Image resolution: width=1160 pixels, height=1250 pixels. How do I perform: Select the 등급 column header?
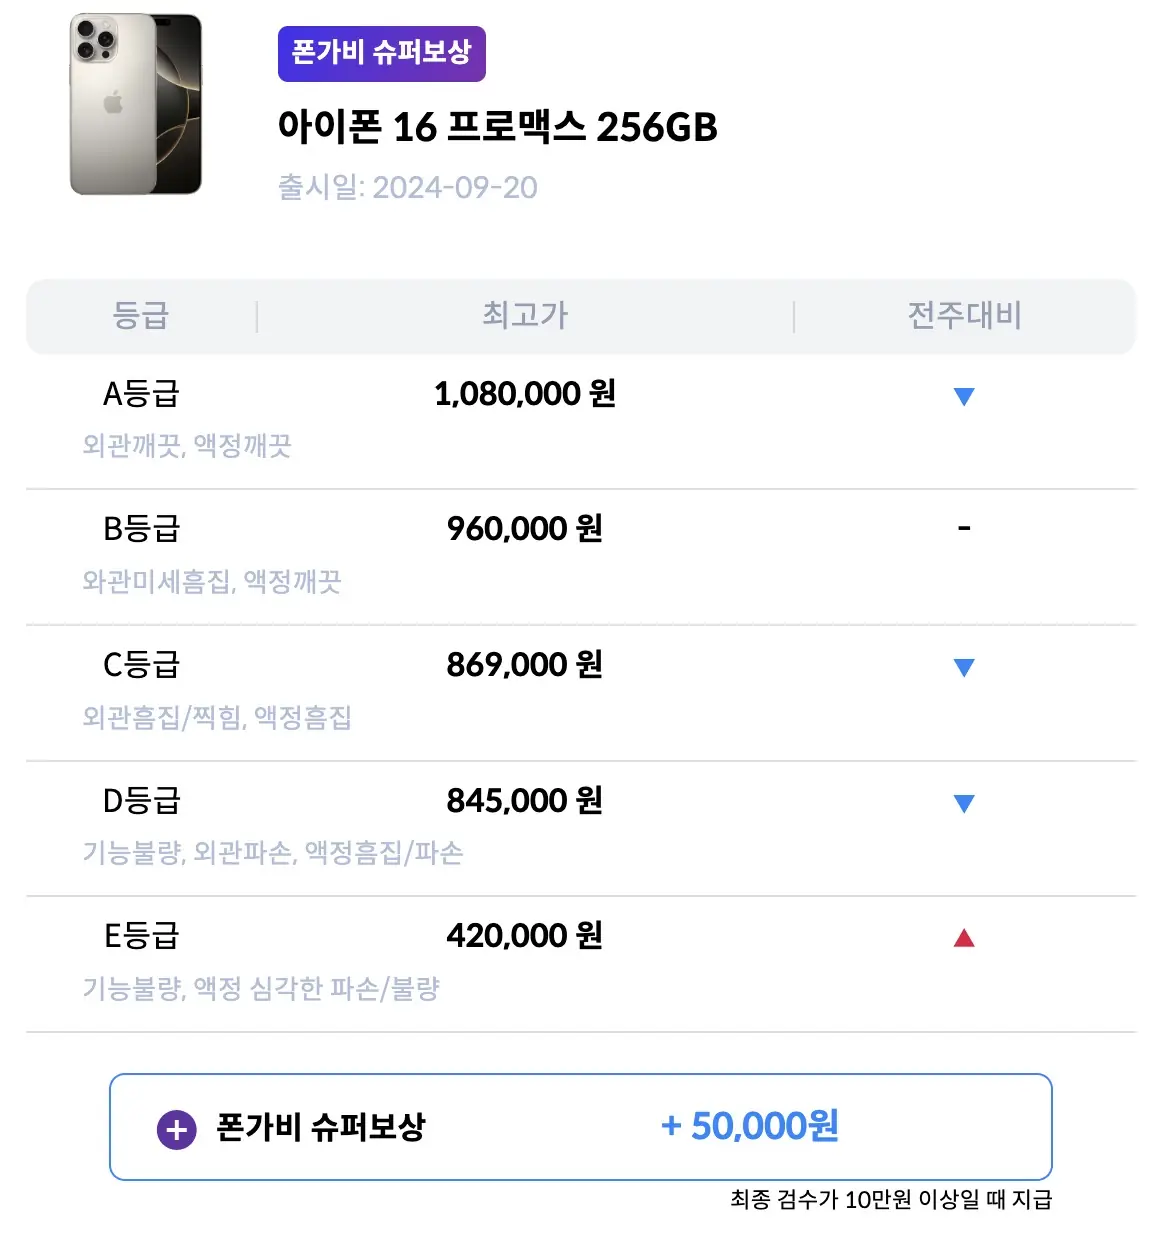coord(141,316)
